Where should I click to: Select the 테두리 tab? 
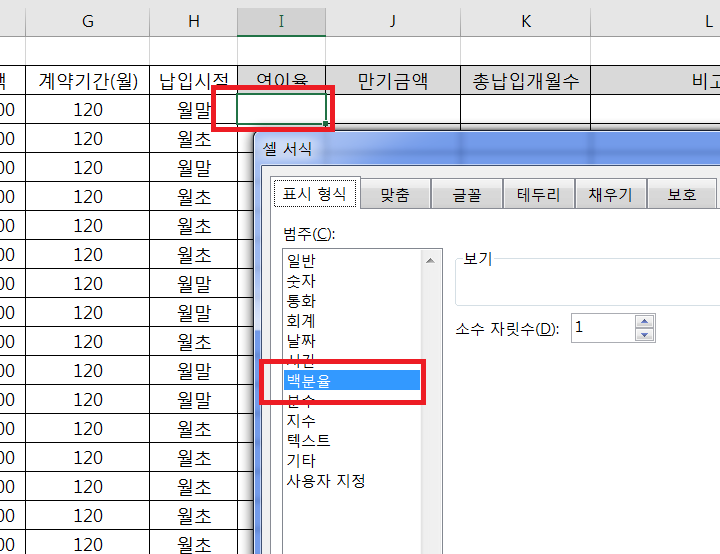point(539,195)
